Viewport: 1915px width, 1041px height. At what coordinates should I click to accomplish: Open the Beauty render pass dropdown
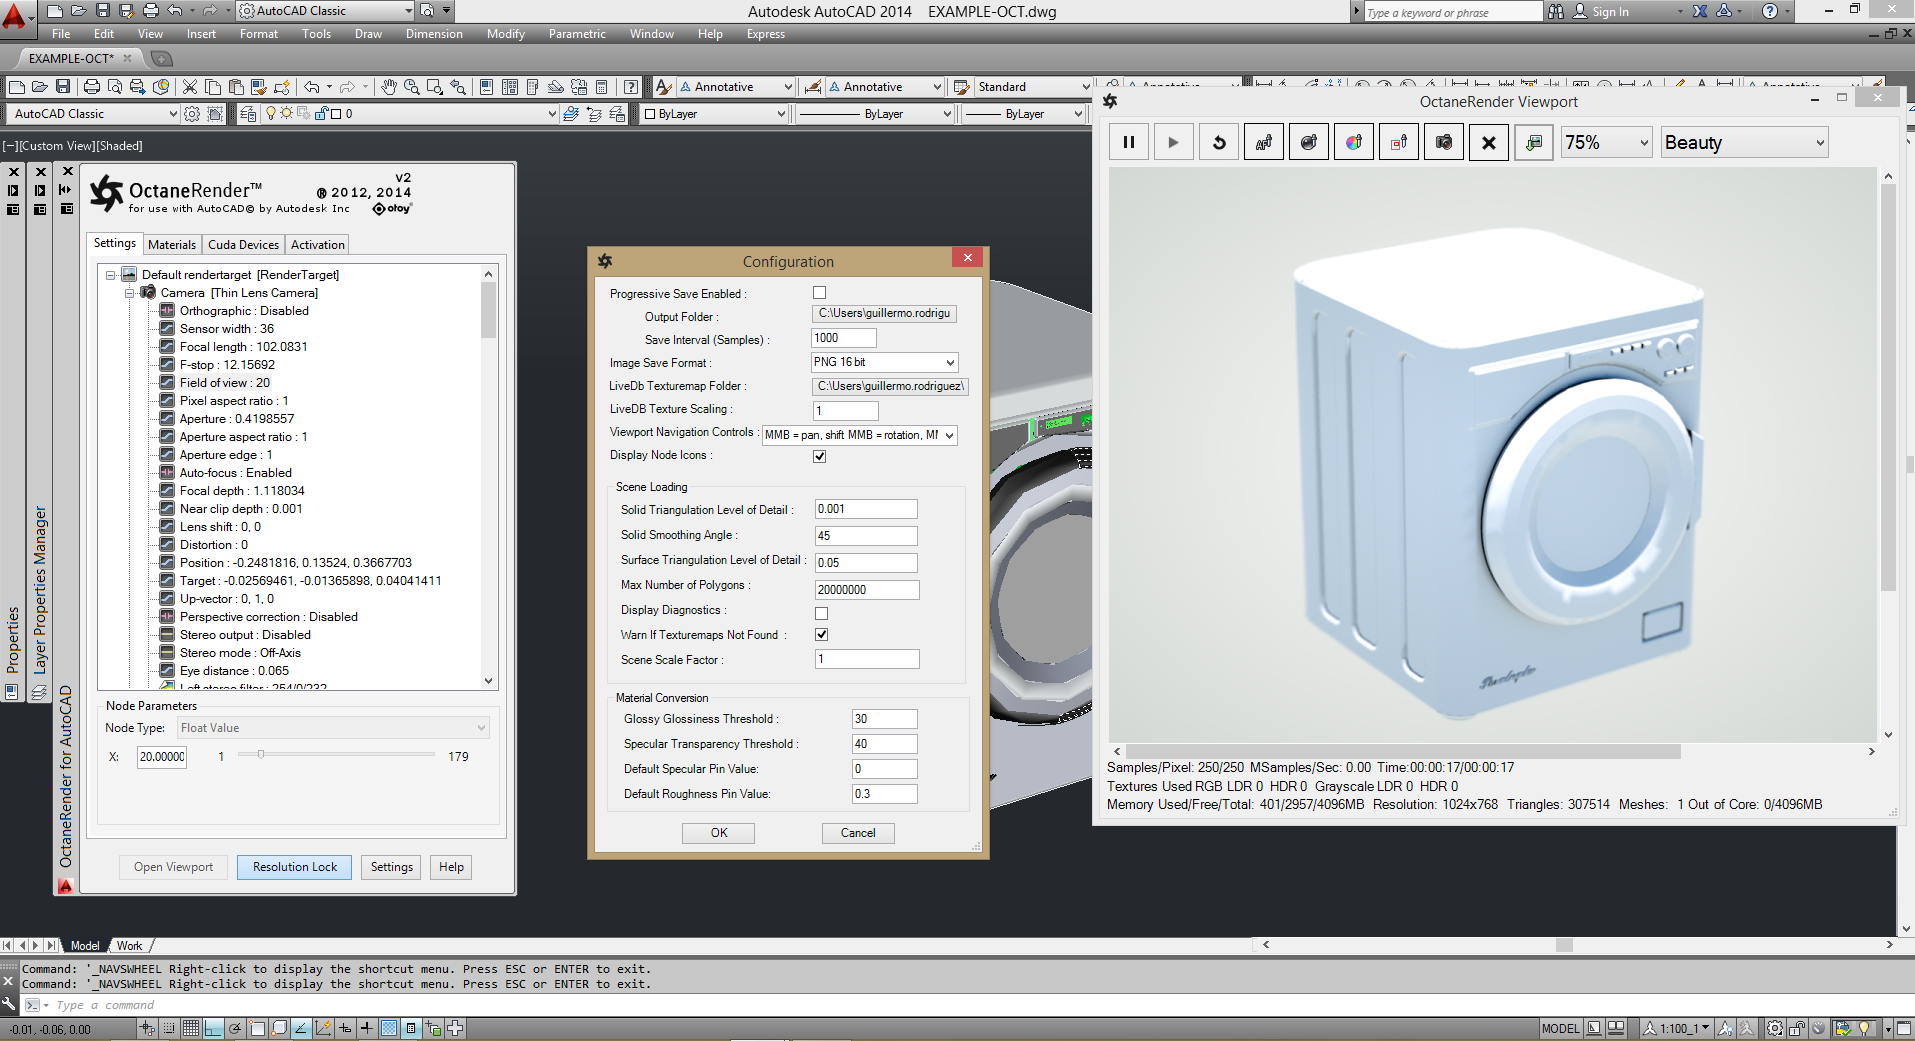pos(1744,143)
